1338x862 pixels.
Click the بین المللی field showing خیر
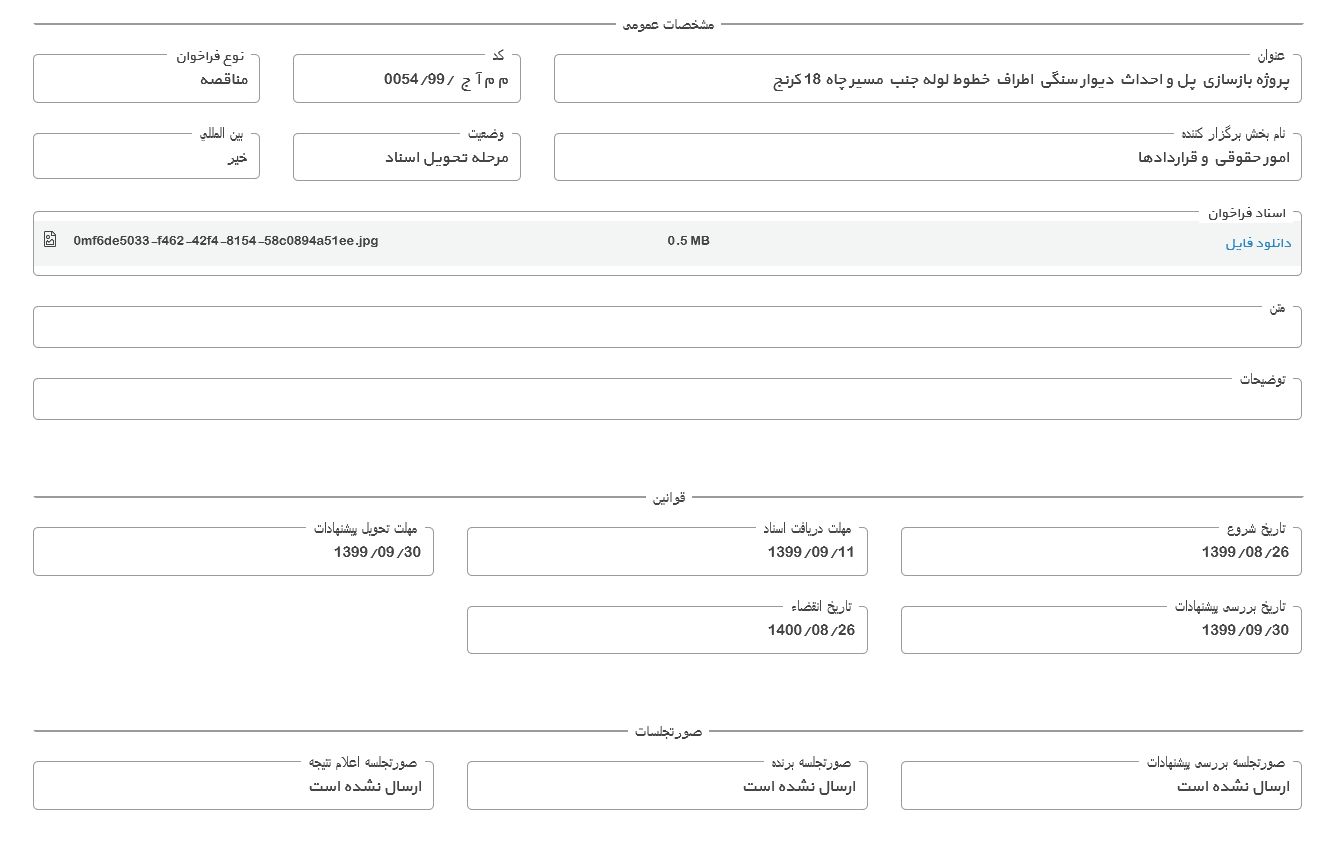(146, 157)
